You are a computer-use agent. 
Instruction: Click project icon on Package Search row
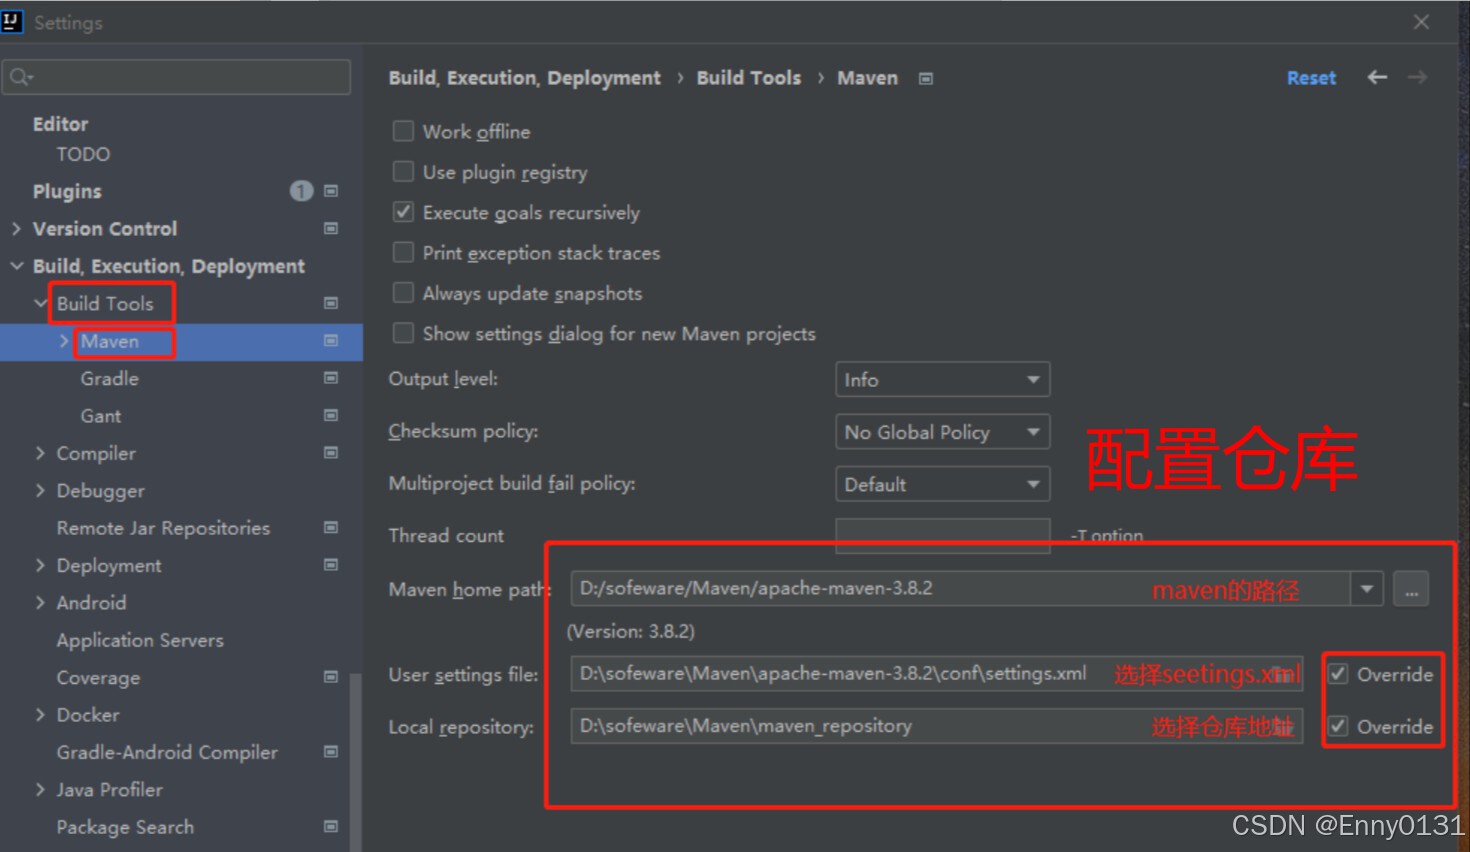pos(331,827)
